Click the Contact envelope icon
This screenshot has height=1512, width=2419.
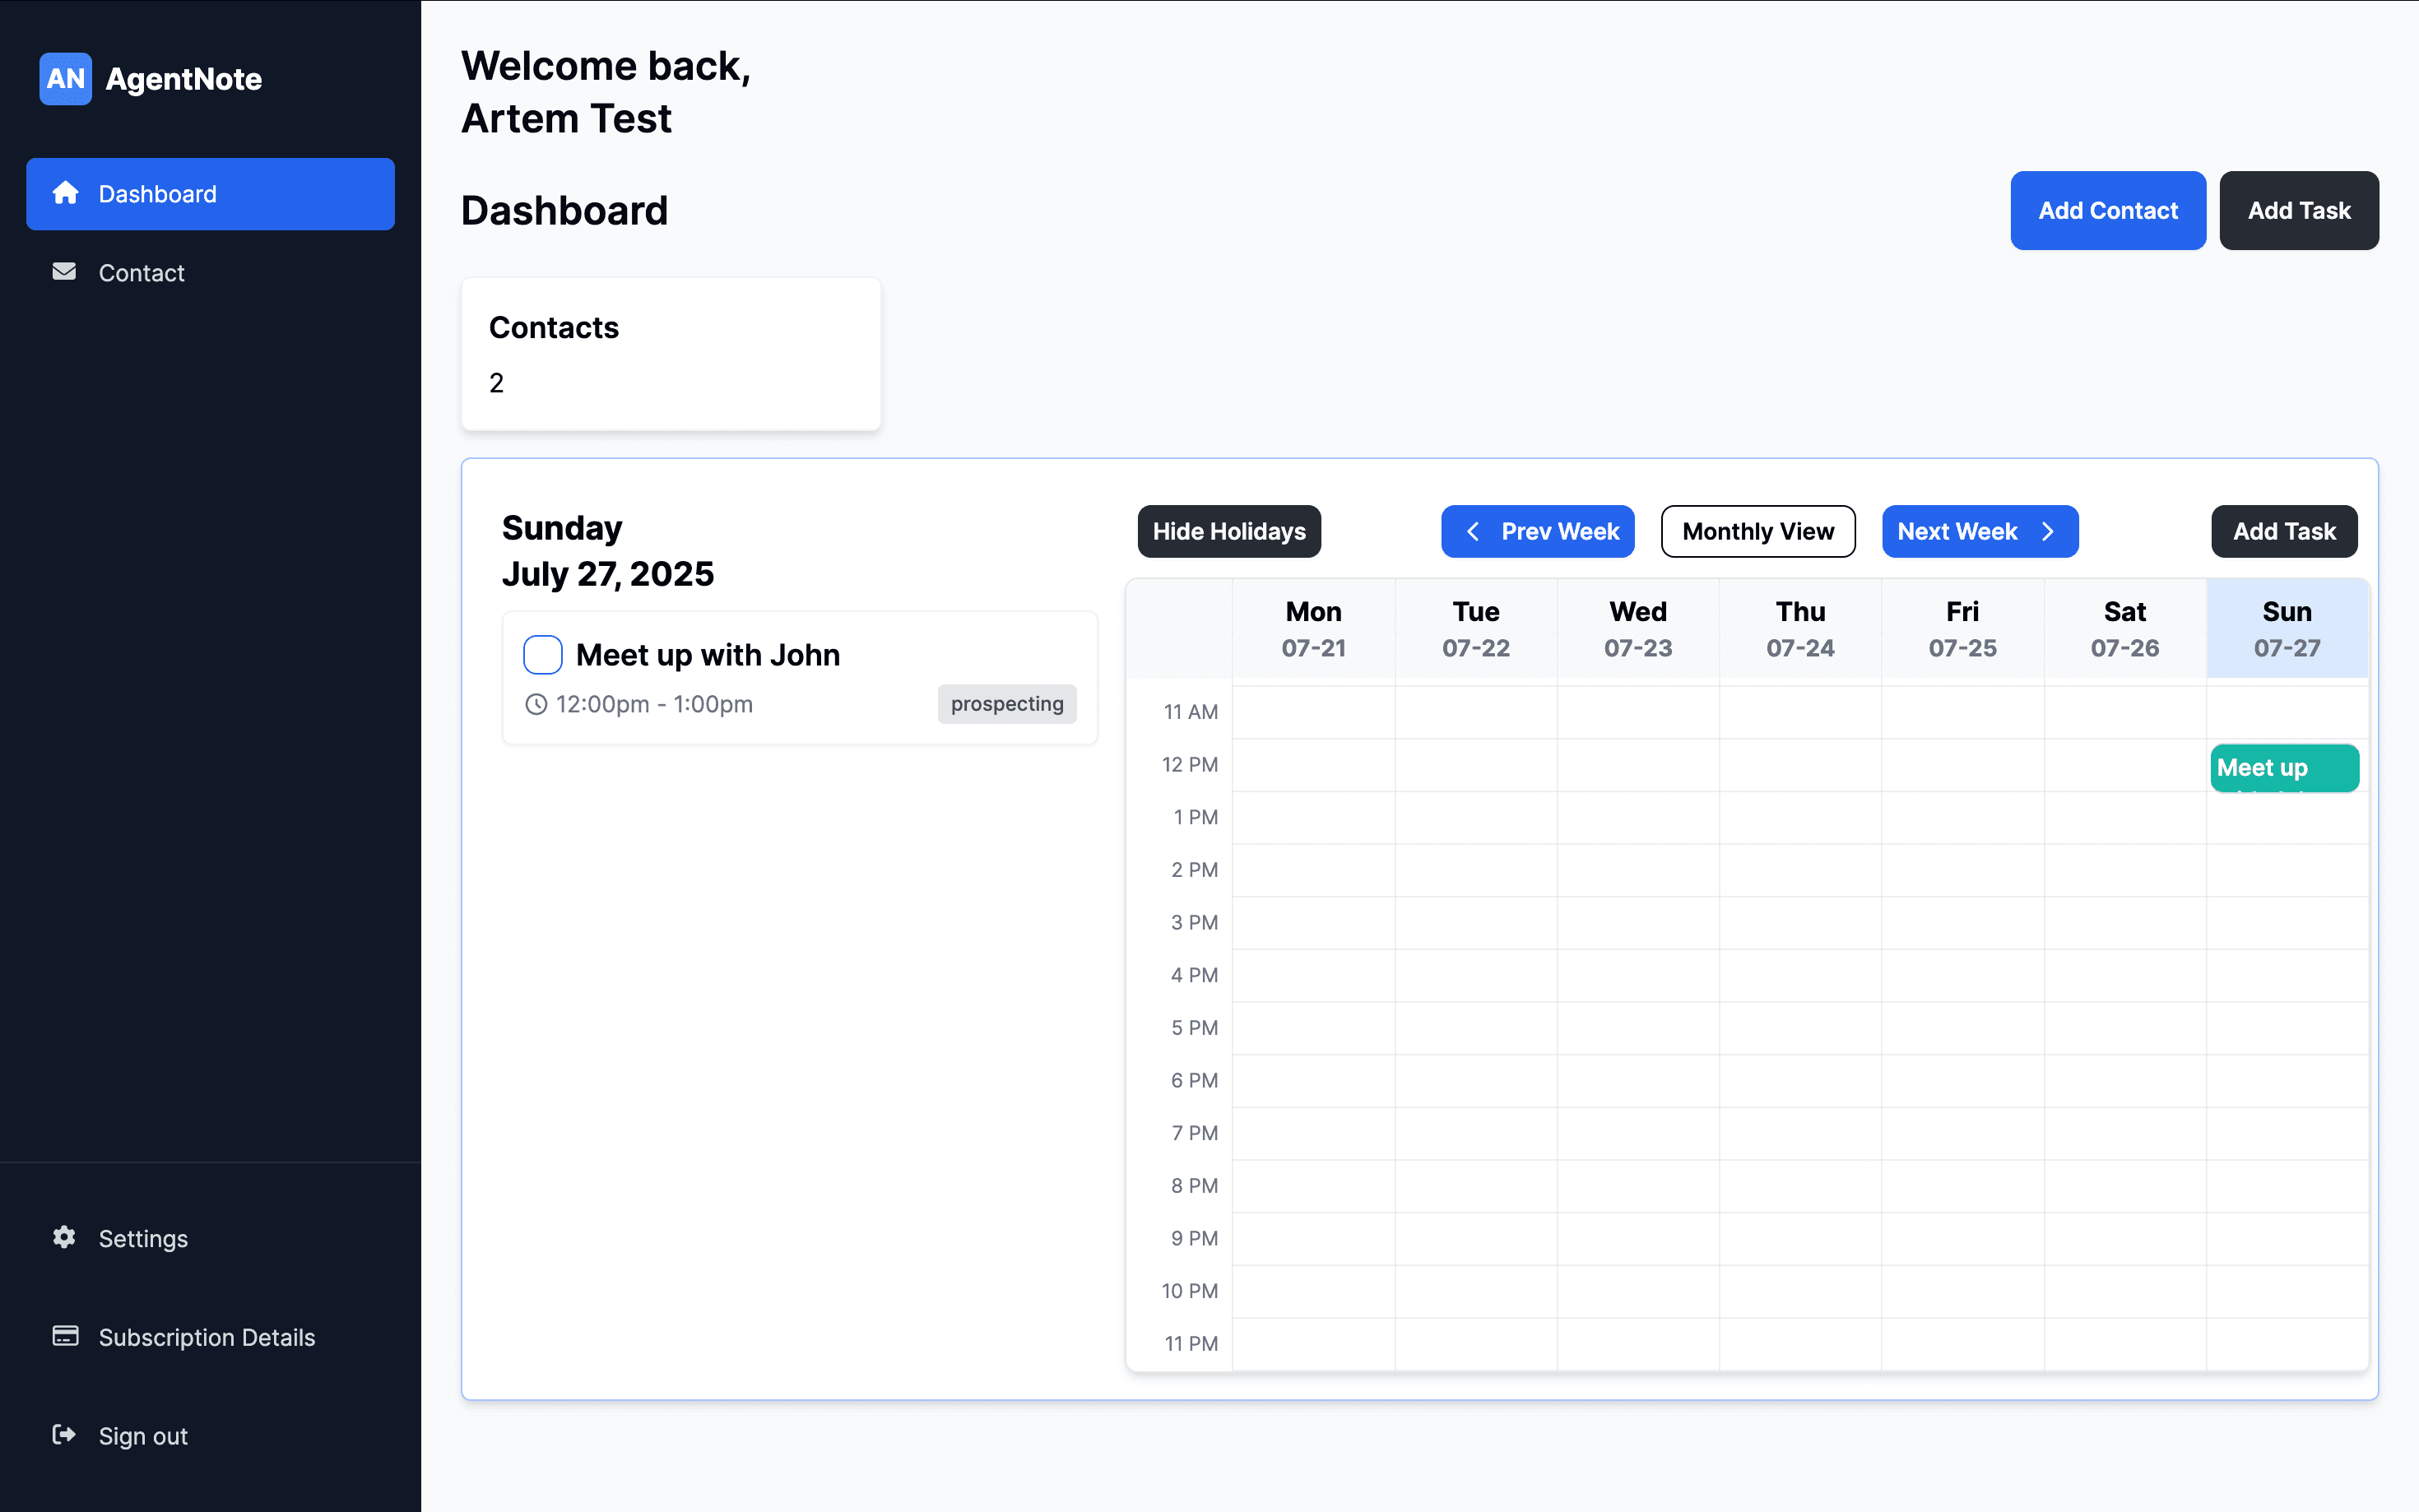(64, 272)
